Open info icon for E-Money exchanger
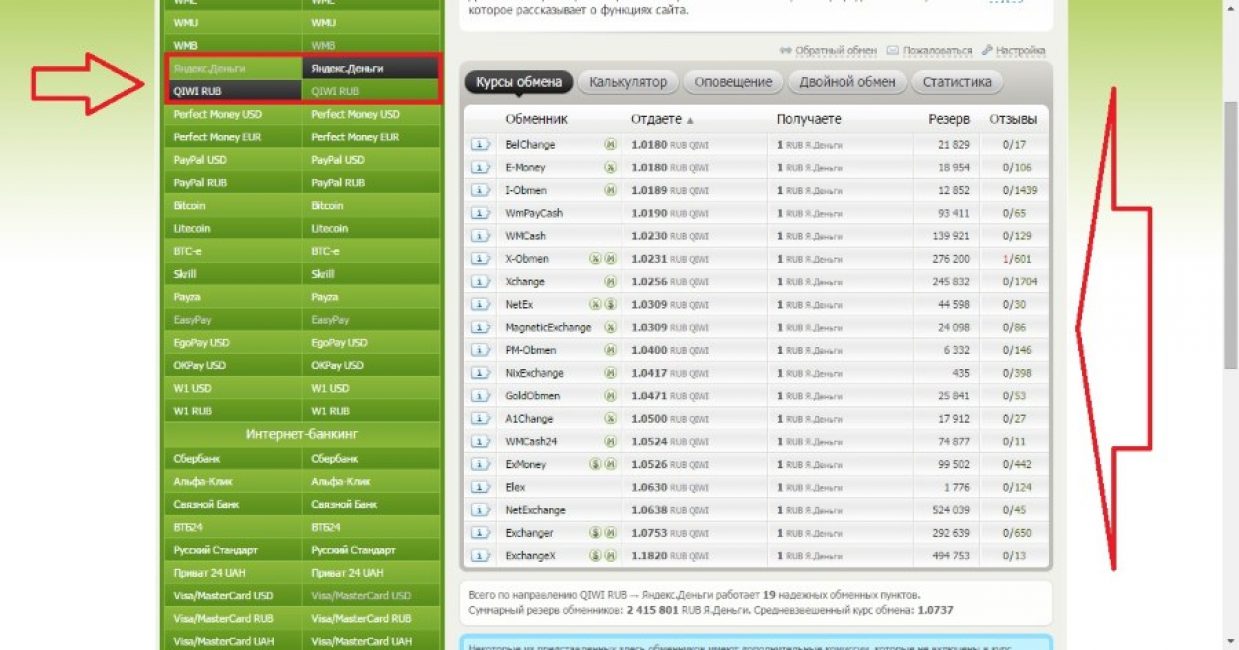Image resolution: width=1239 pixels, height=650 pixels. pyautogui.click(x=480, y=168)
